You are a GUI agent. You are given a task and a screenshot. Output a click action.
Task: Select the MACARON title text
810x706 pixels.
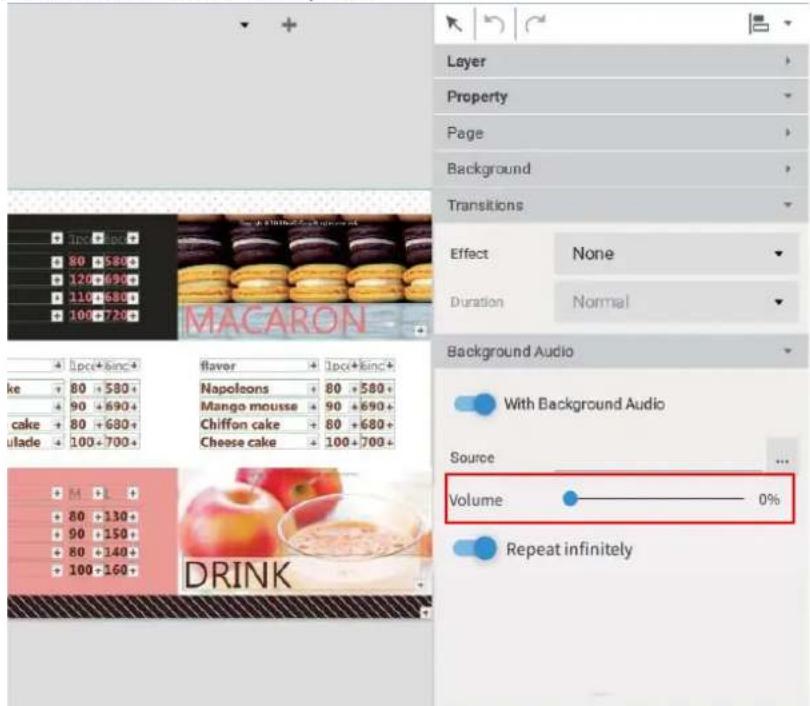(275, 321)
